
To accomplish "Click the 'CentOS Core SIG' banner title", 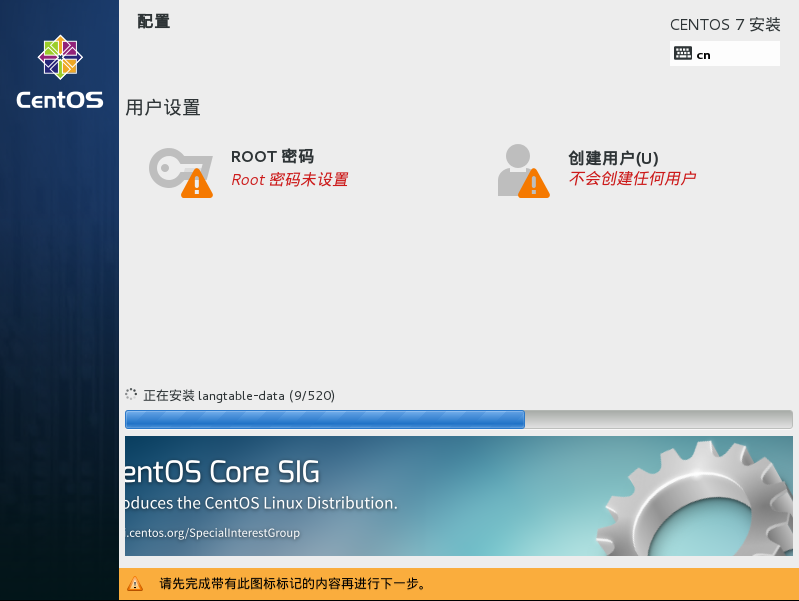I will (222, 472).
